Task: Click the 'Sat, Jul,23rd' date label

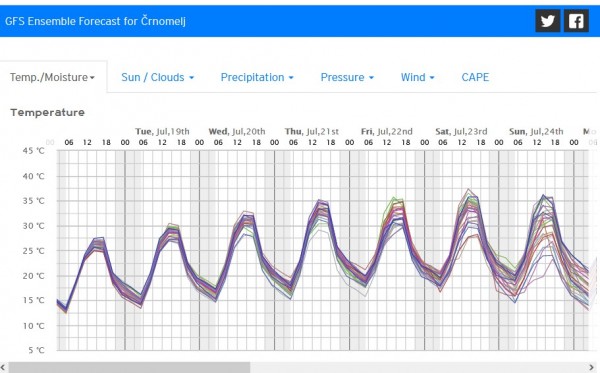Action: click(x=461, y=132)
